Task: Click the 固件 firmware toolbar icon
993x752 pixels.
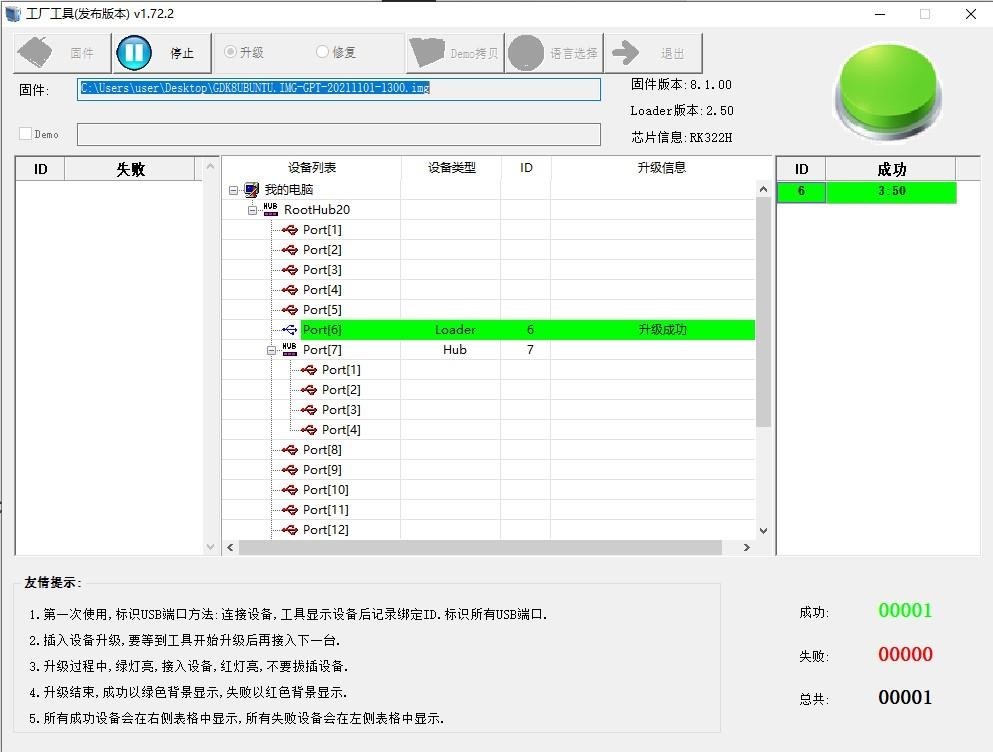Action: click(x=37, y=53)
